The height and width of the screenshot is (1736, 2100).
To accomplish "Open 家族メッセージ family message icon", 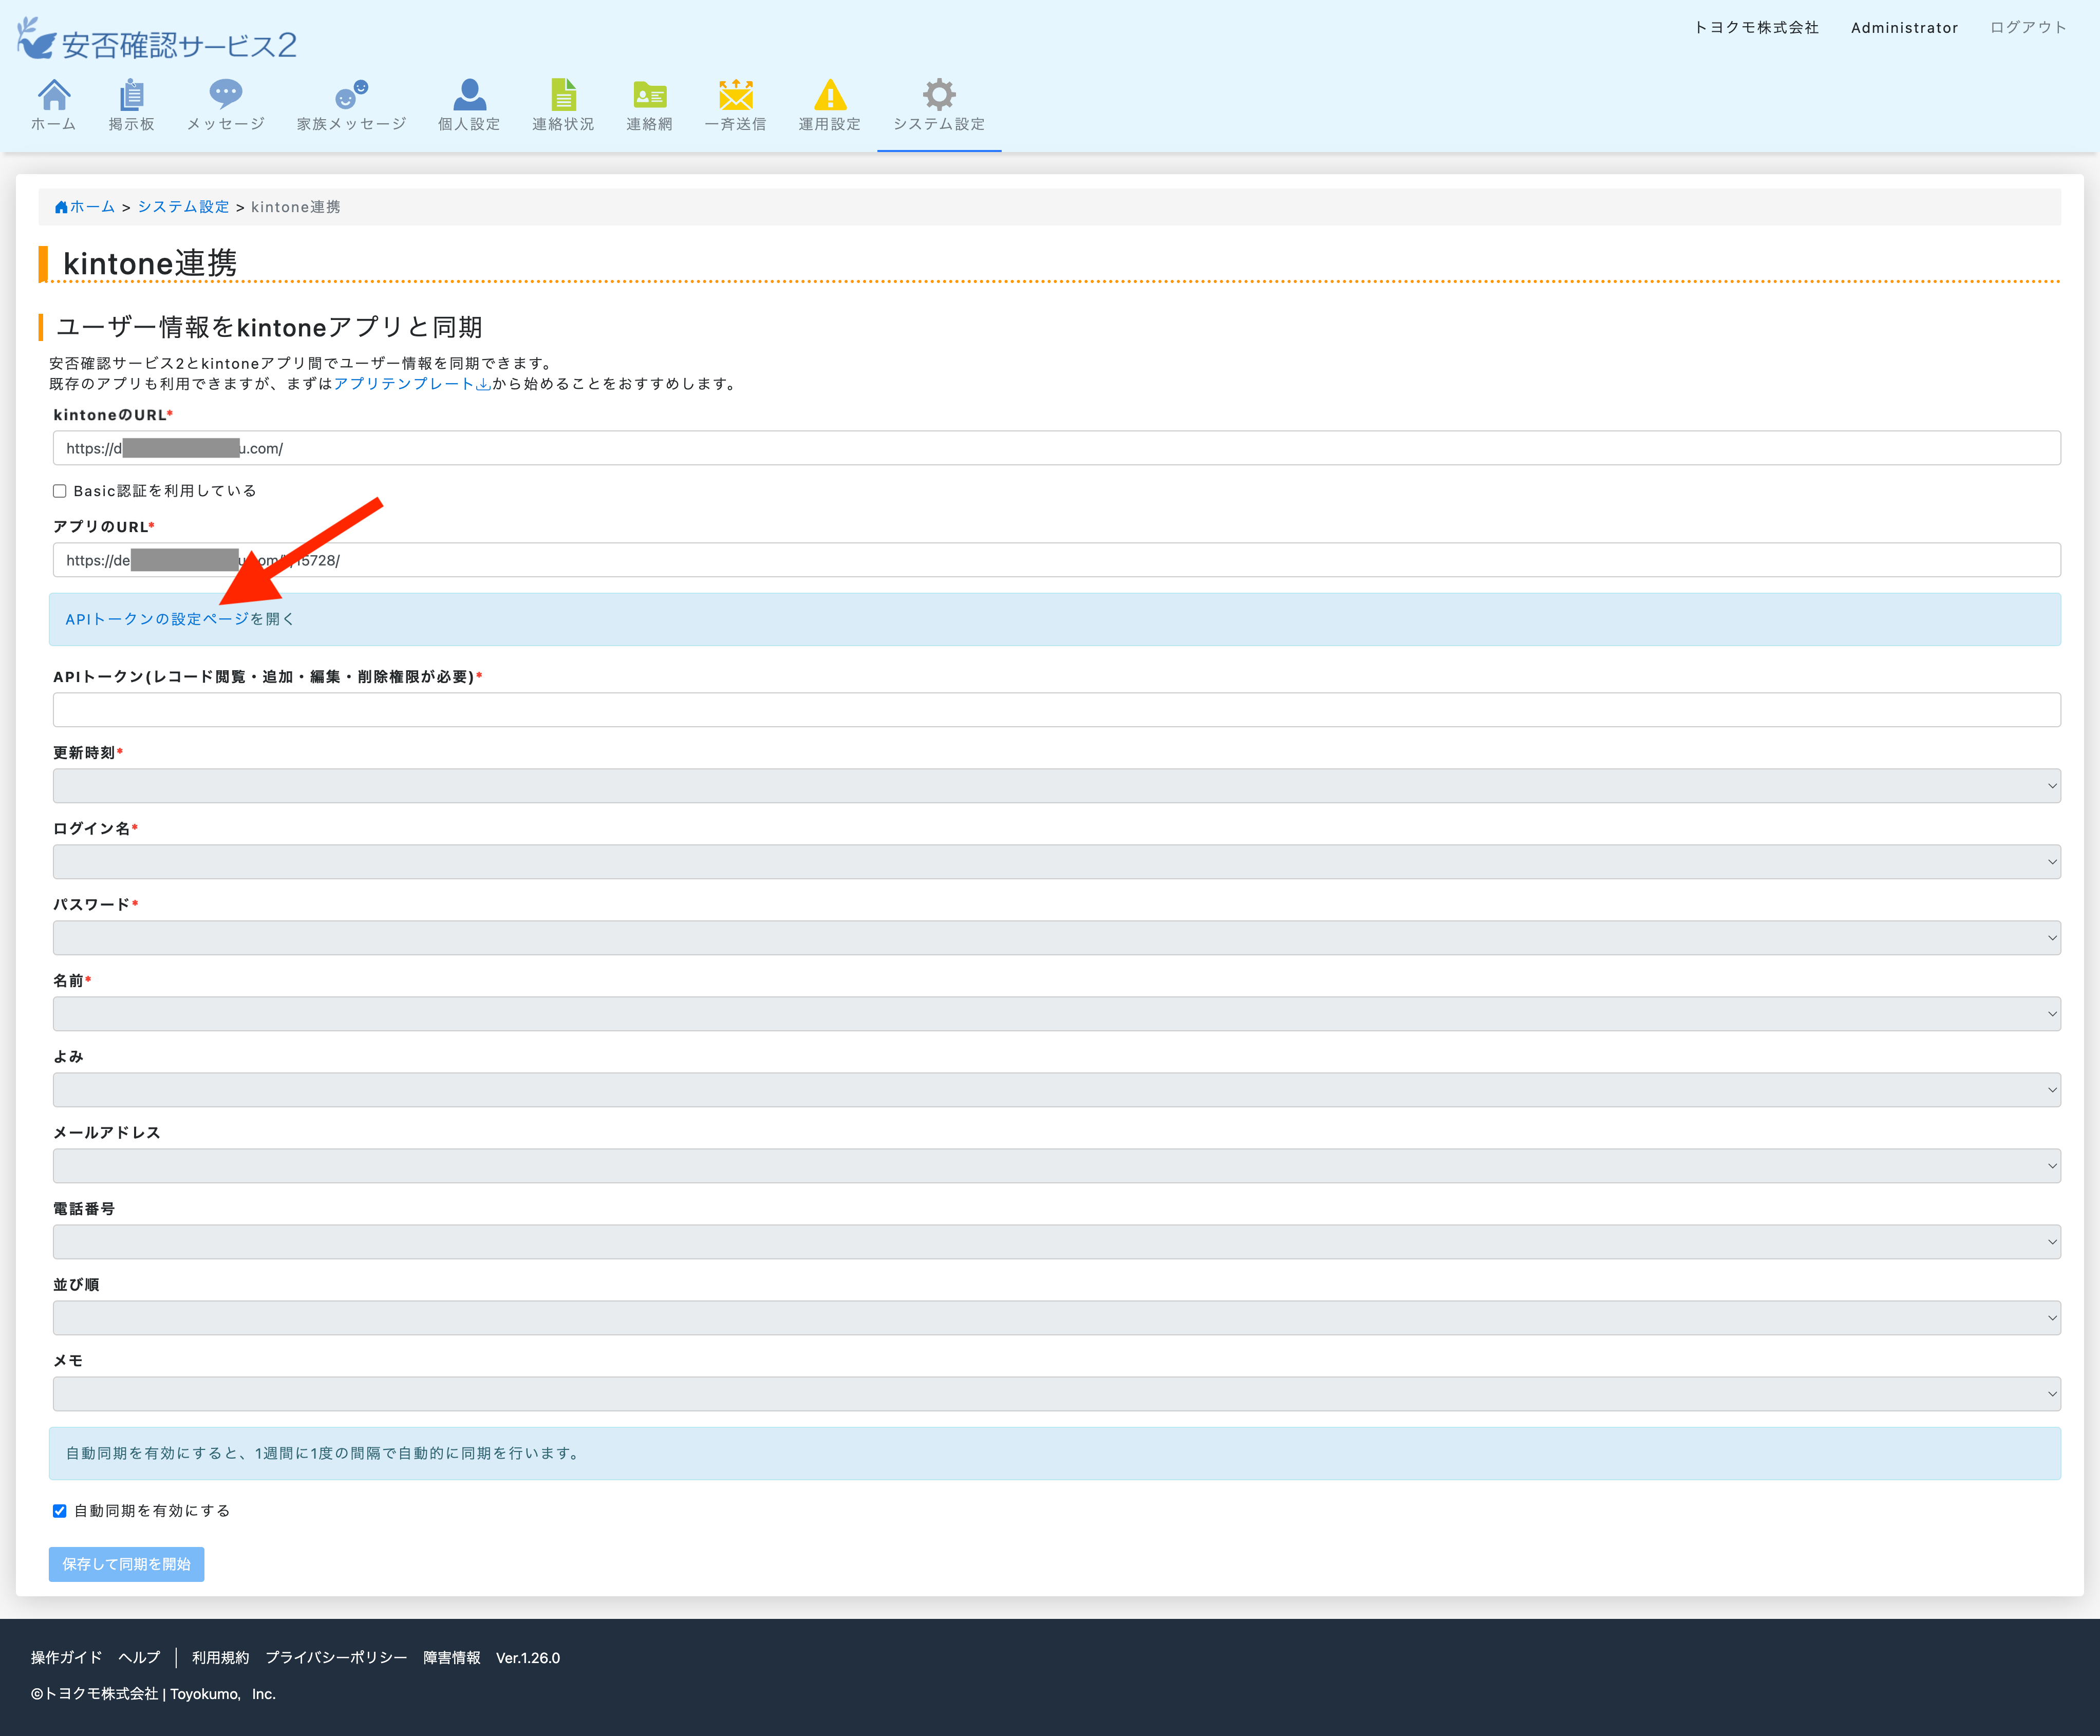I will tap(351, 96).
